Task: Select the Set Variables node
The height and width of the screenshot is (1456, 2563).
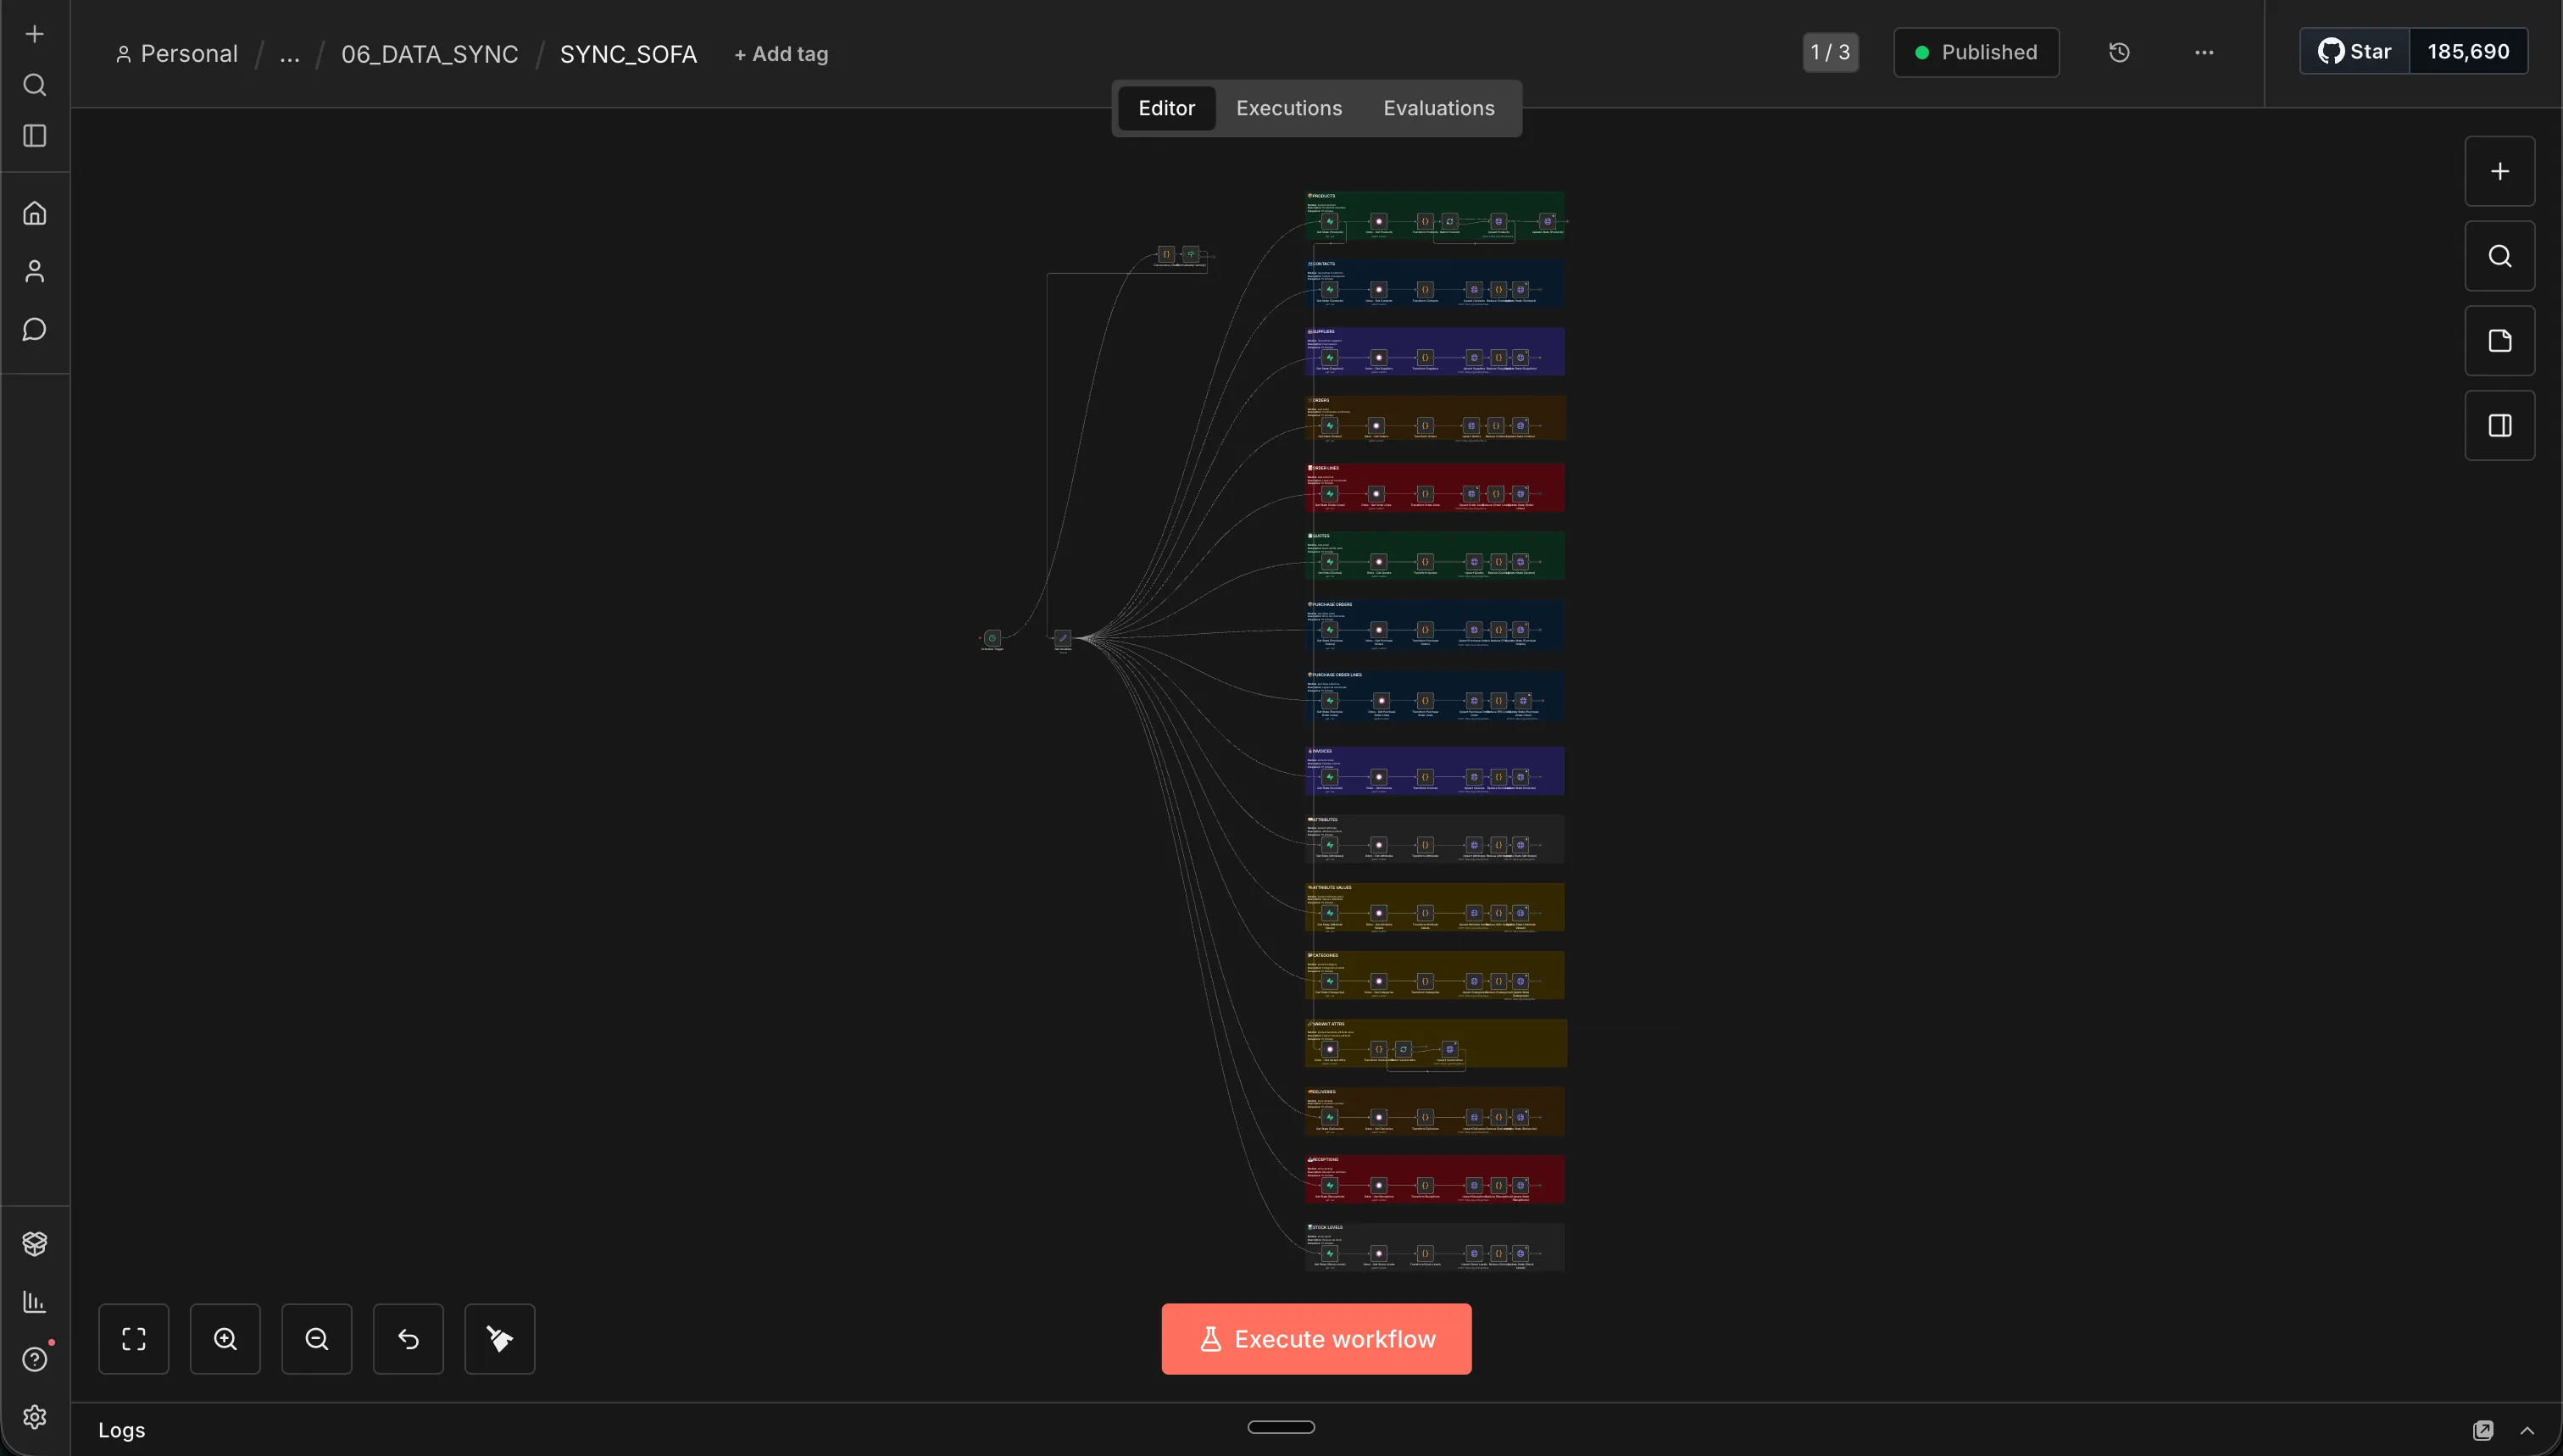Action: pos(1063,638)
